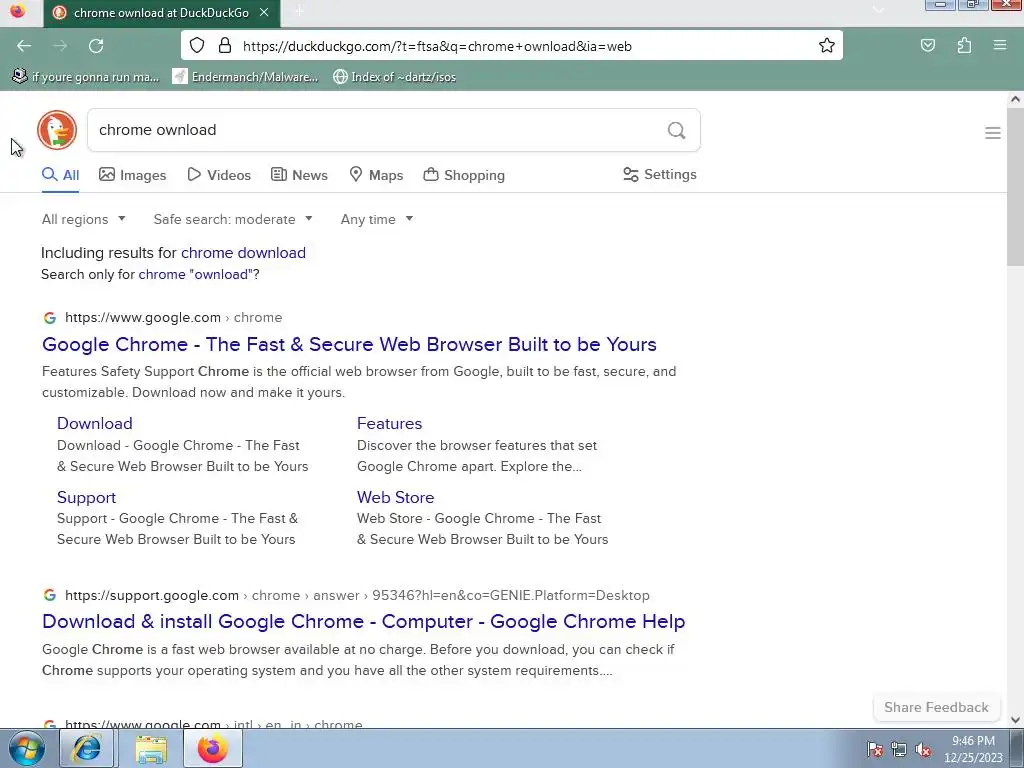Screen dimensions: 1024x768
Task: Open Download & install Google Chrome Help result
Action: pyautogui.click(x=364, y=621)
